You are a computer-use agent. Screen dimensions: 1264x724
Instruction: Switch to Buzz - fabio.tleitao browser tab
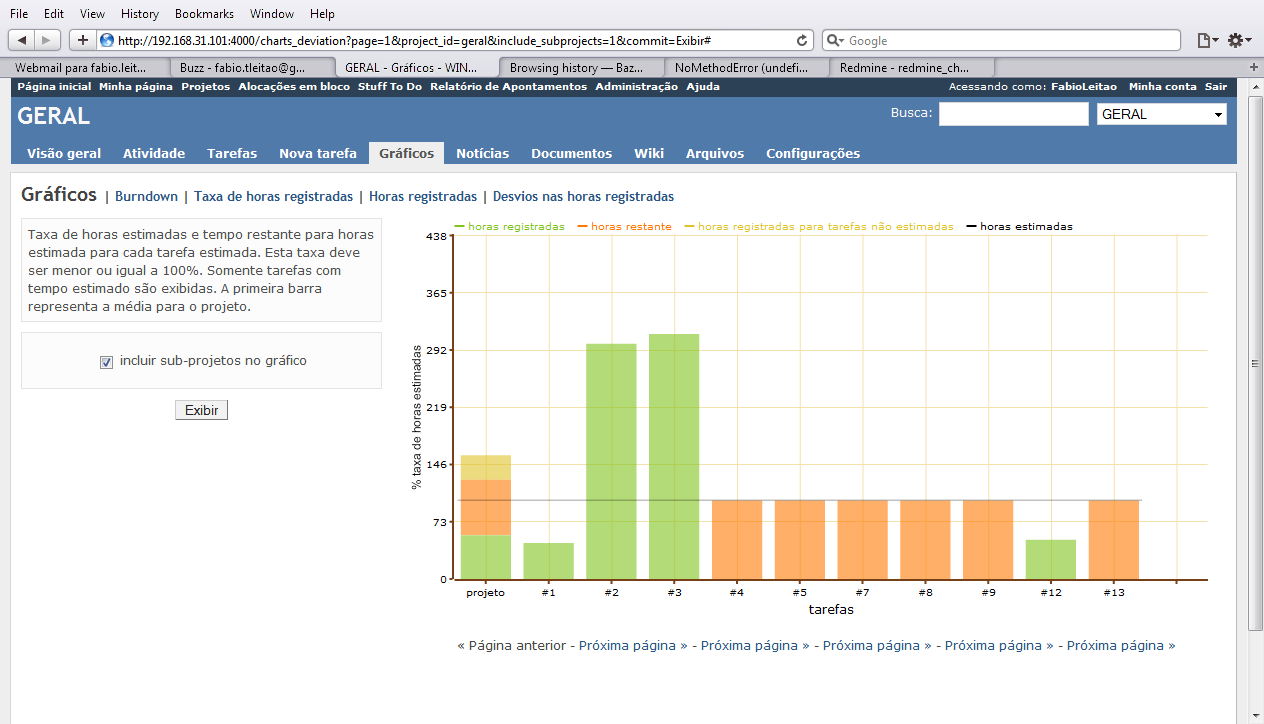coord(250,68)
